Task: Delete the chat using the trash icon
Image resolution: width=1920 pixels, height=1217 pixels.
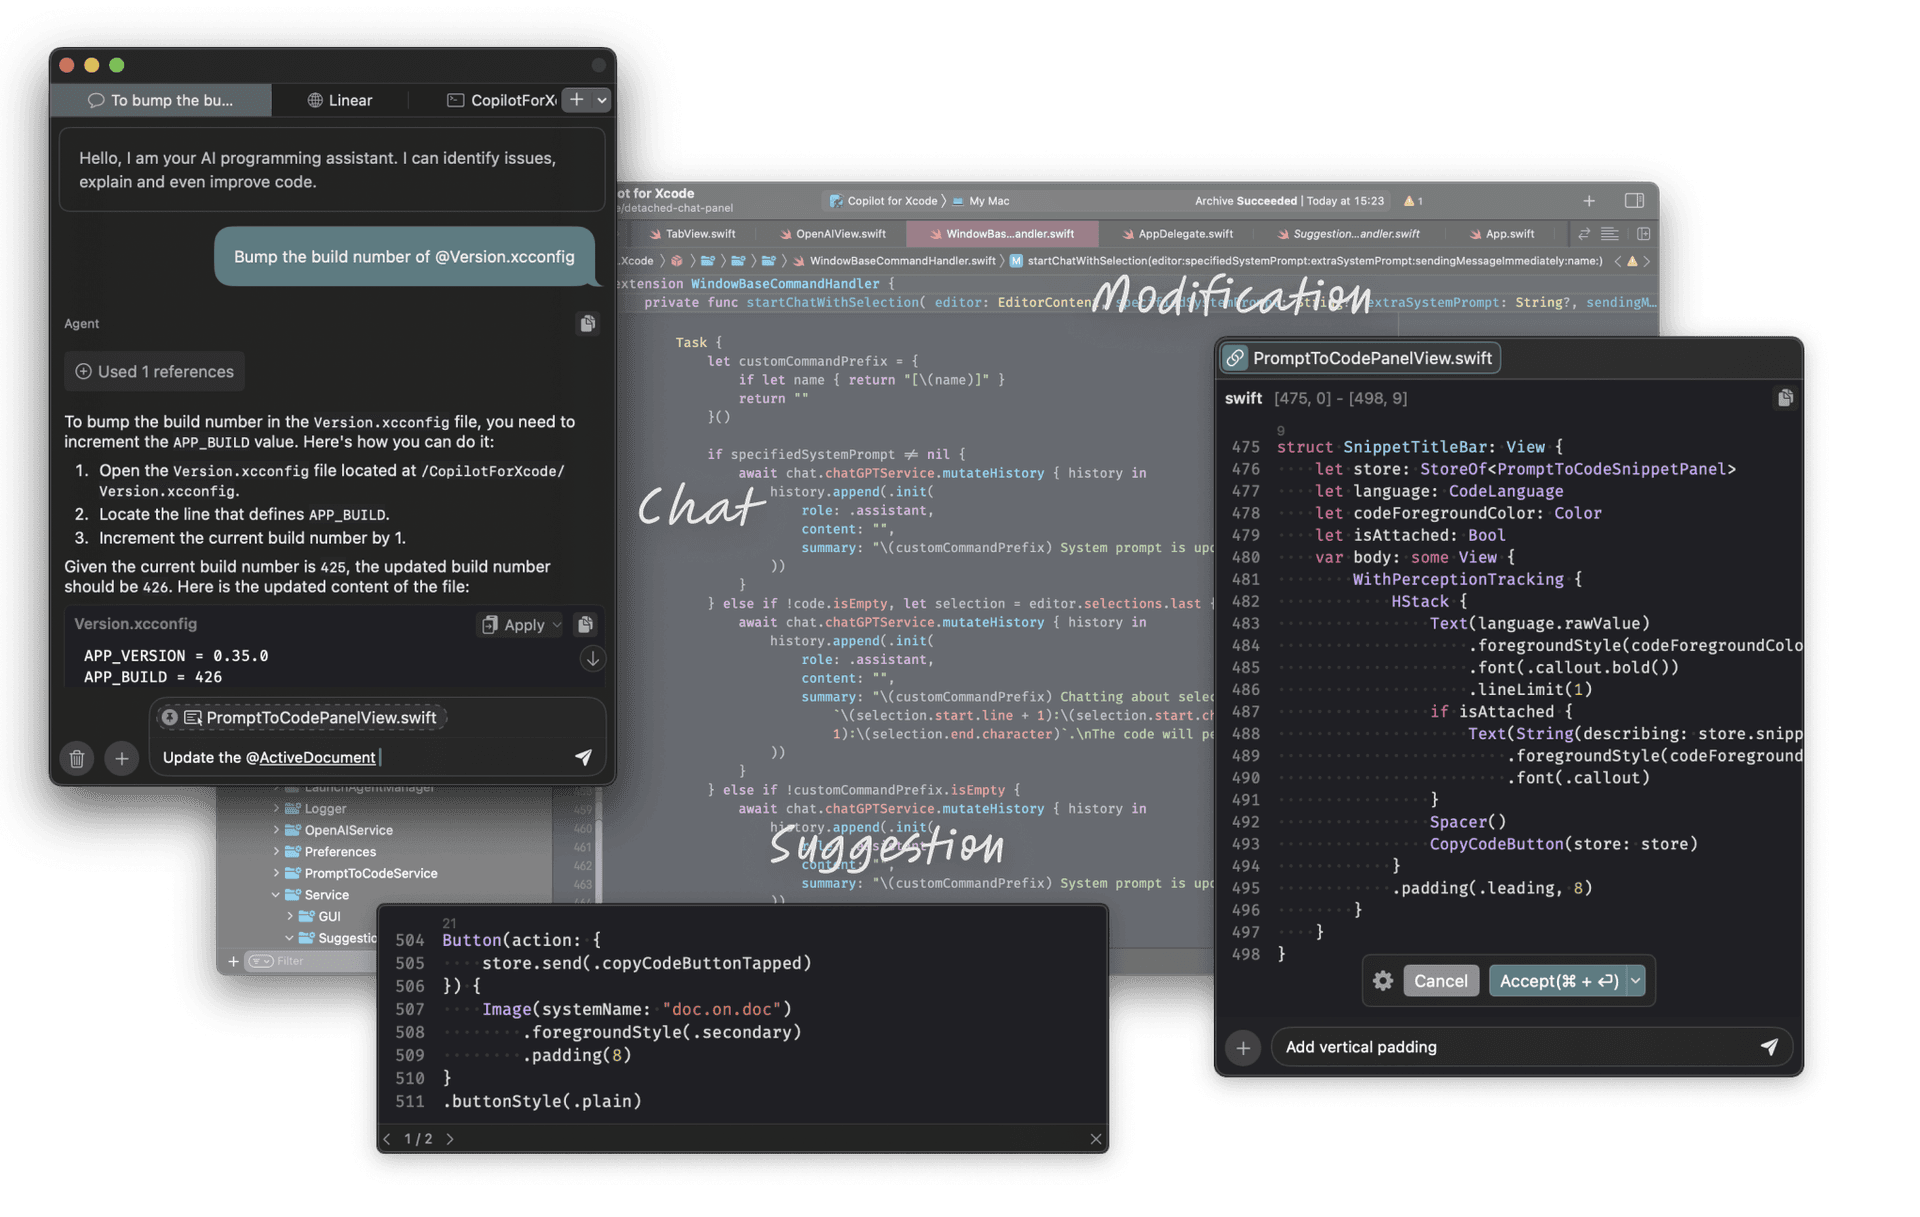Action: (77, 758)
